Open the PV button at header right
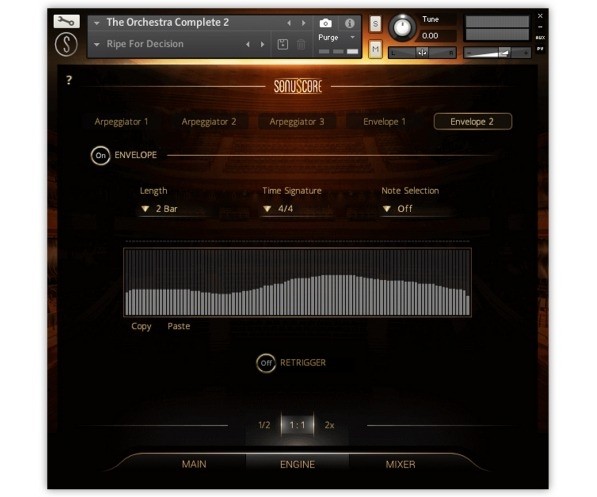597x497 pixels. tap(540, 49)
